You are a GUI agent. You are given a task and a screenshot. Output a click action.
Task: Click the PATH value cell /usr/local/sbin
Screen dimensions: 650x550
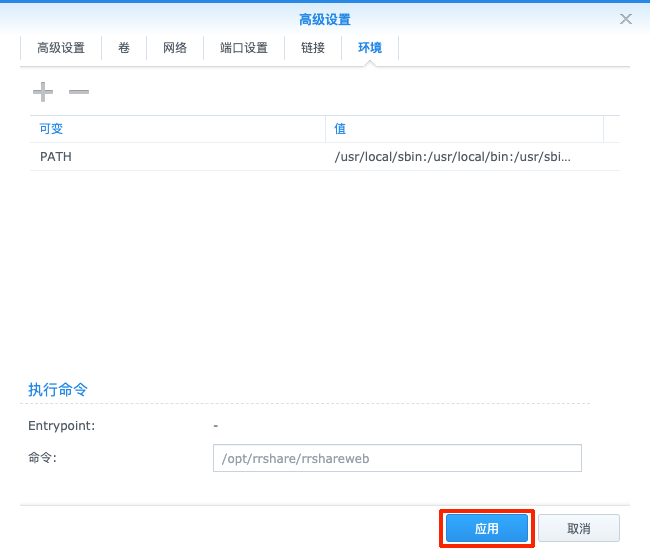pyautogui.click(x=453, y=157)
